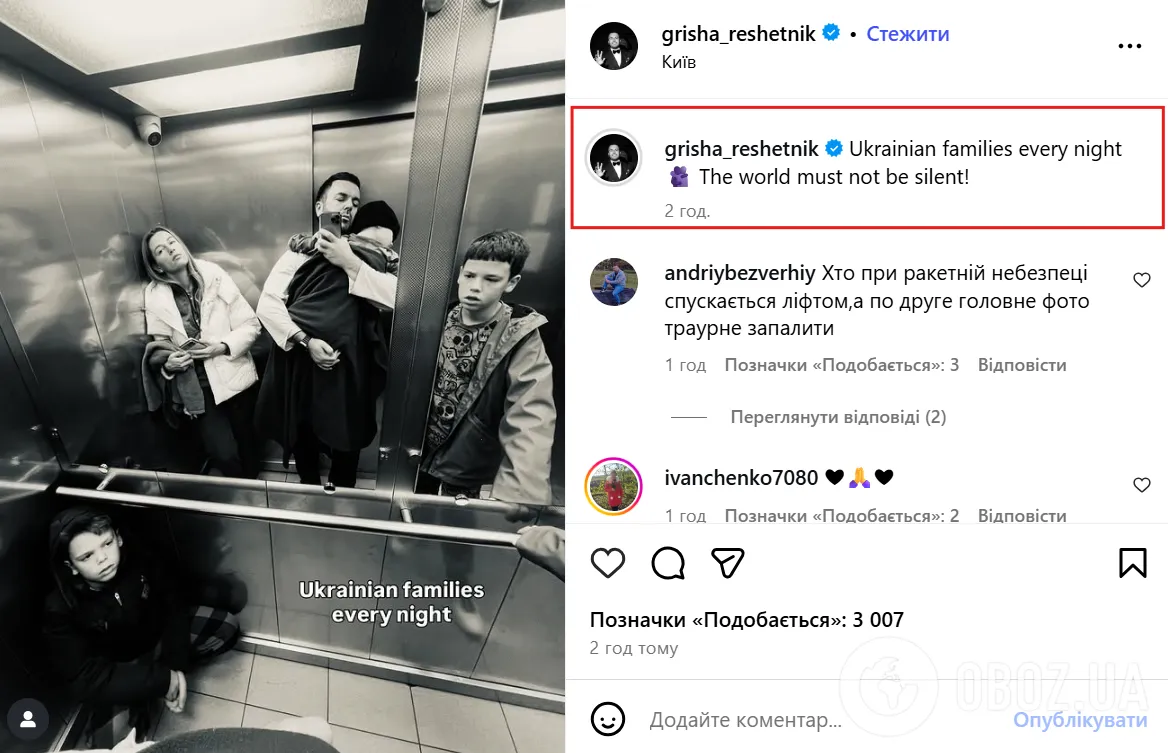Follow the account via Стежити
This screenshot has height=753, width=1168.
(x=907, y=34)
